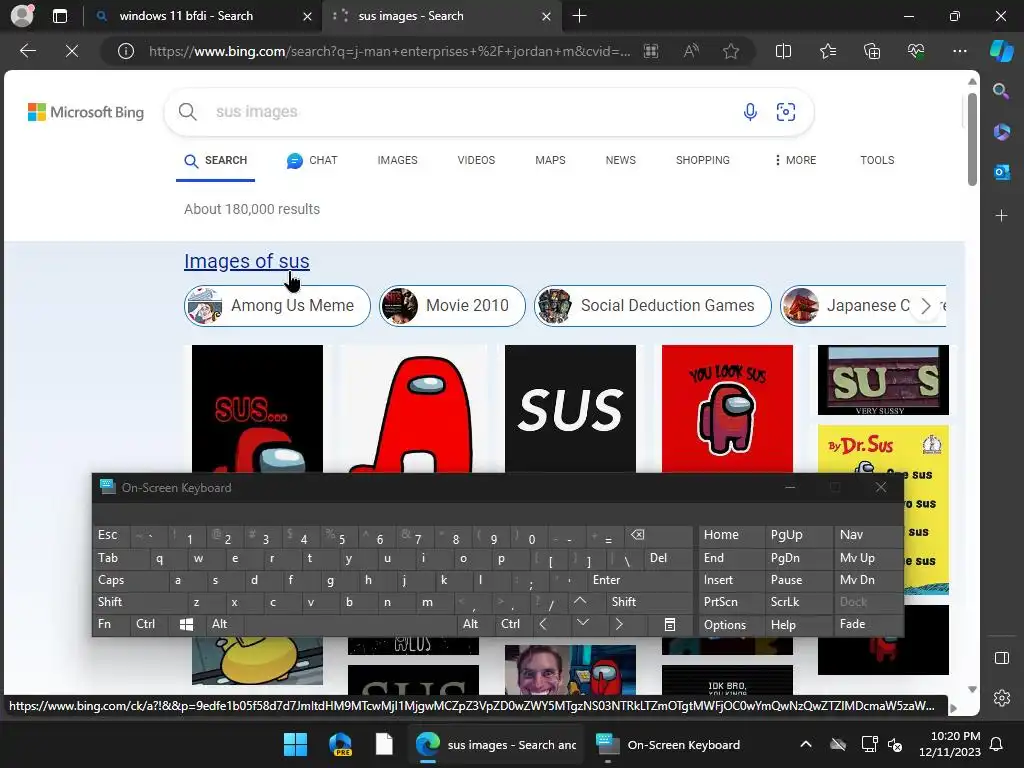This screenshot has height=768, width=1024.
Task: Go back to previous page
Action: click(27, 51)
